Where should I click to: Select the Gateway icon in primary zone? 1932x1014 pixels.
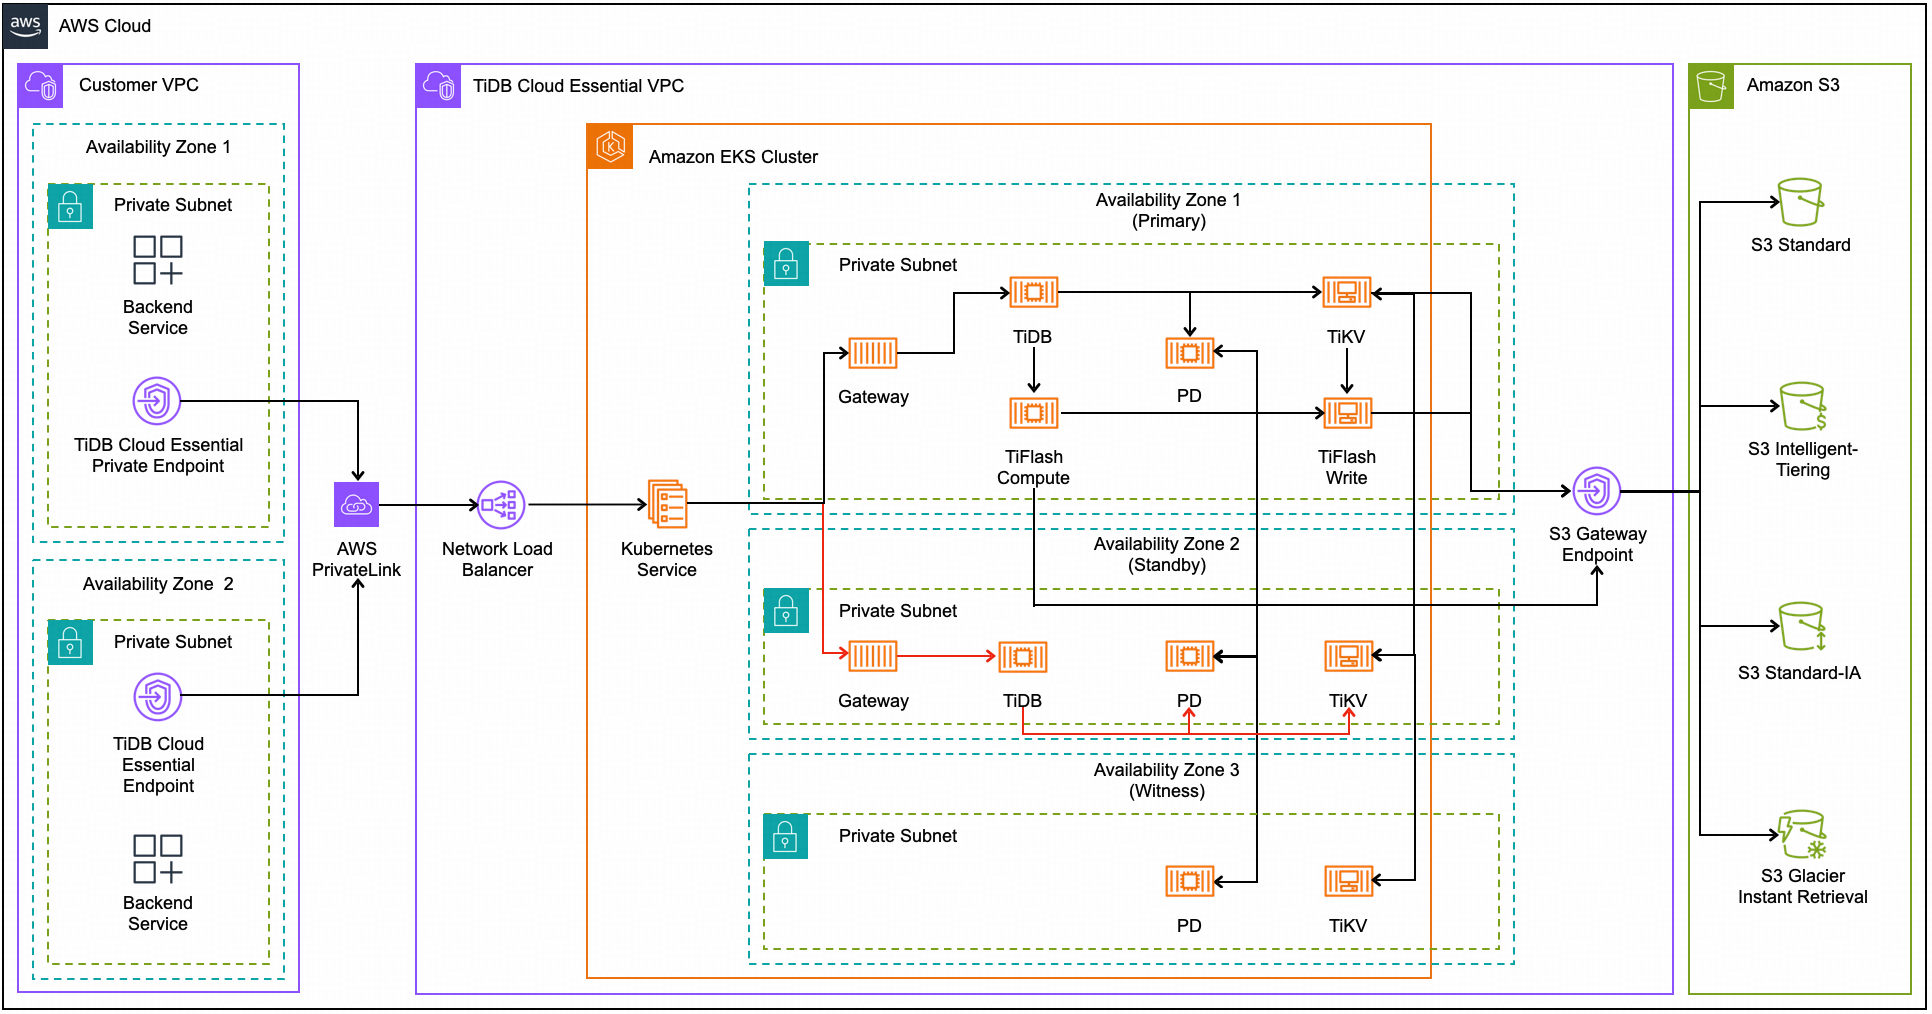(872, 353)
